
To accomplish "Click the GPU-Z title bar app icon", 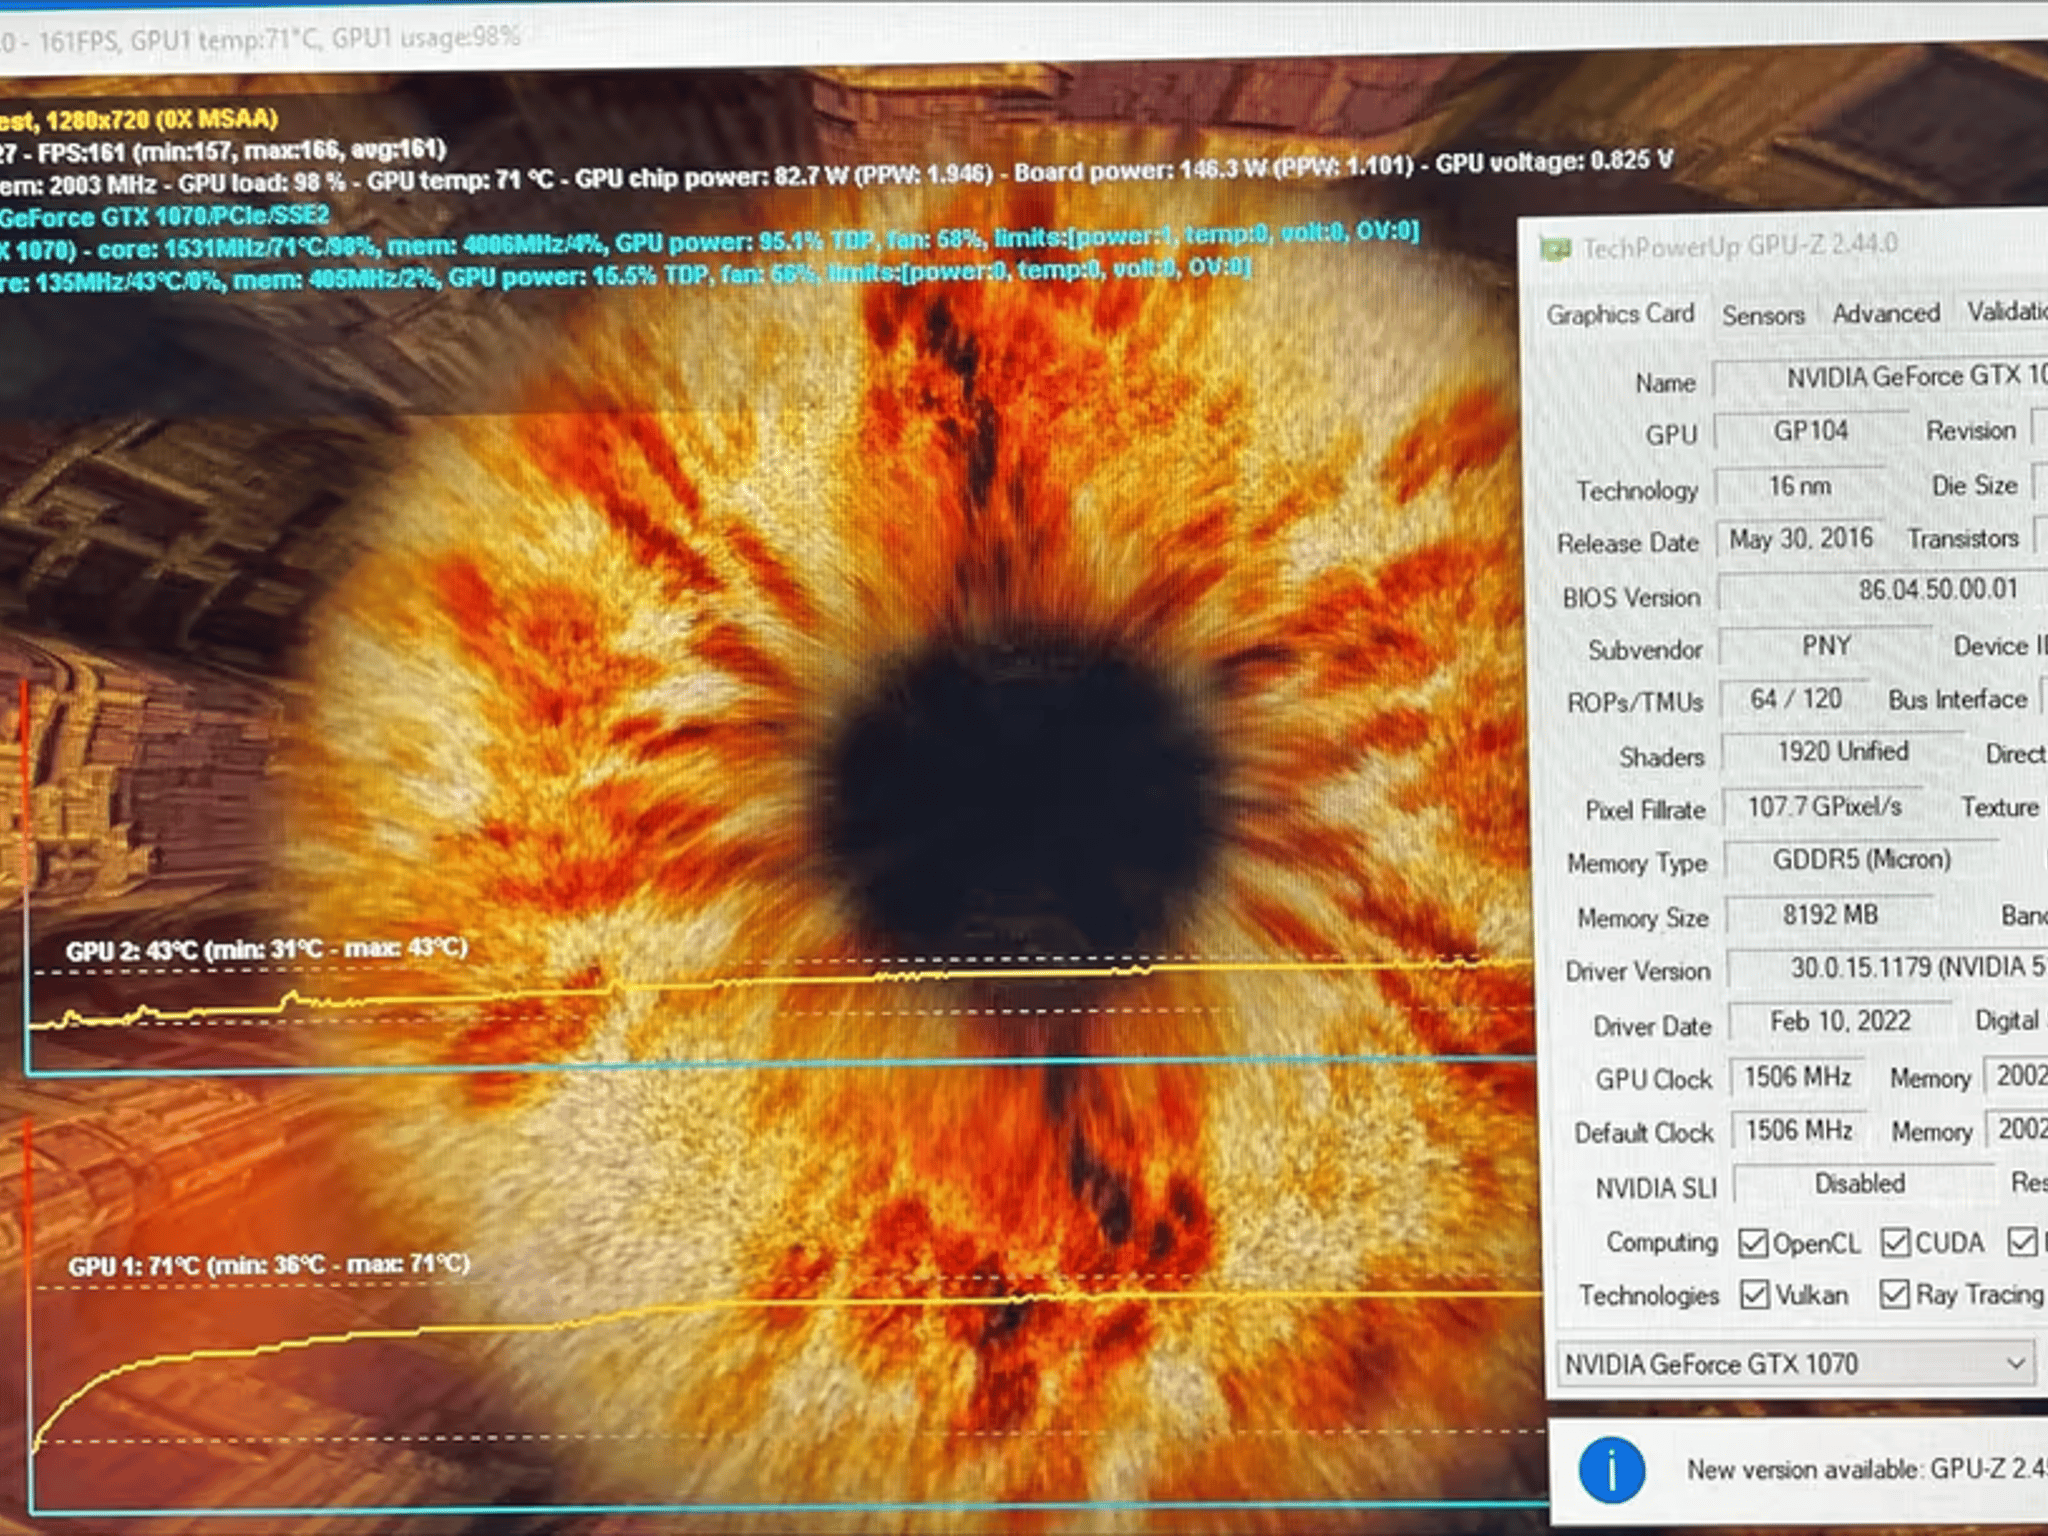I will (1555, 249).
